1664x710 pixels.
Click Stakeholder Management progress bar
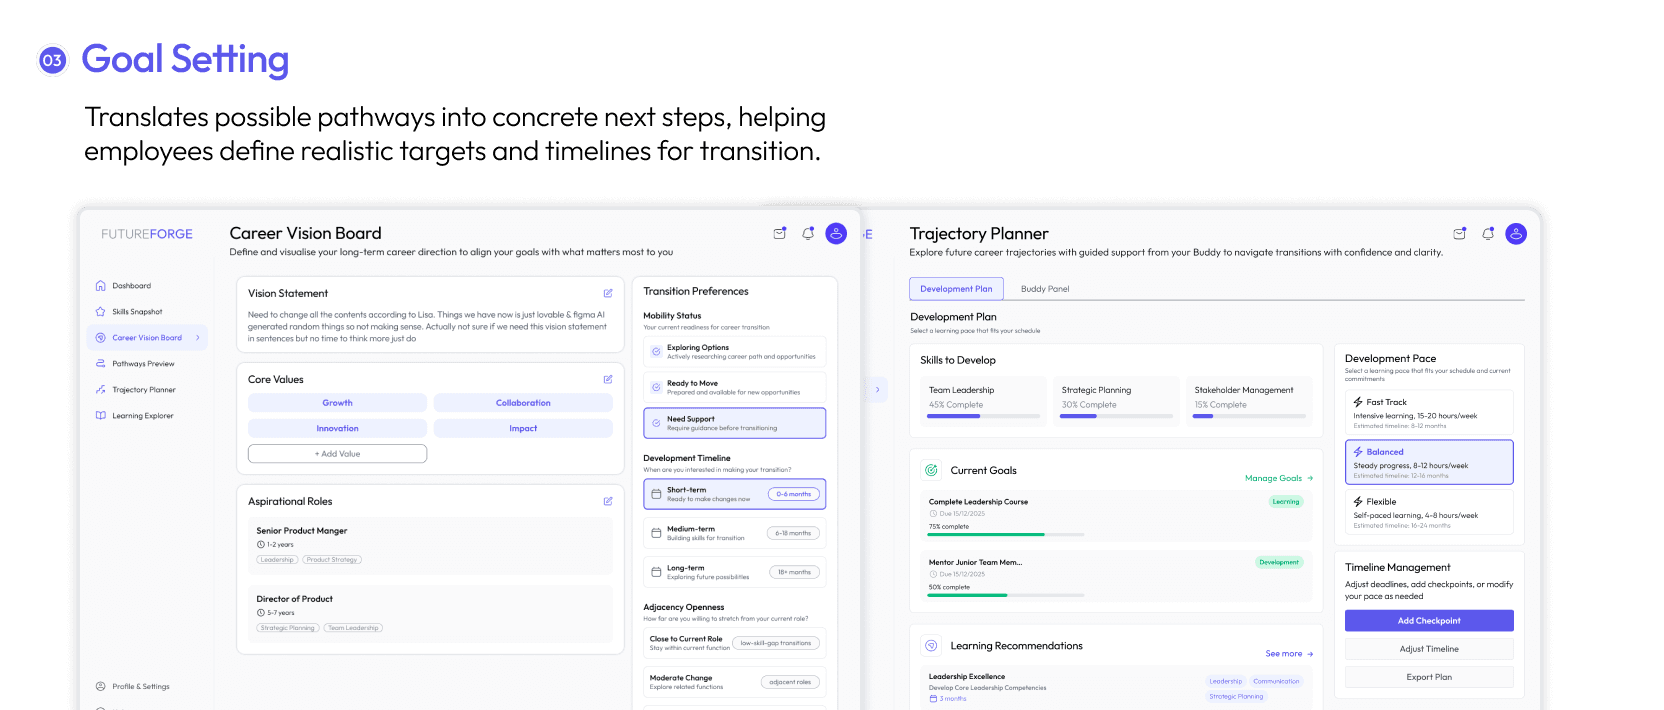click(1250, 416)
